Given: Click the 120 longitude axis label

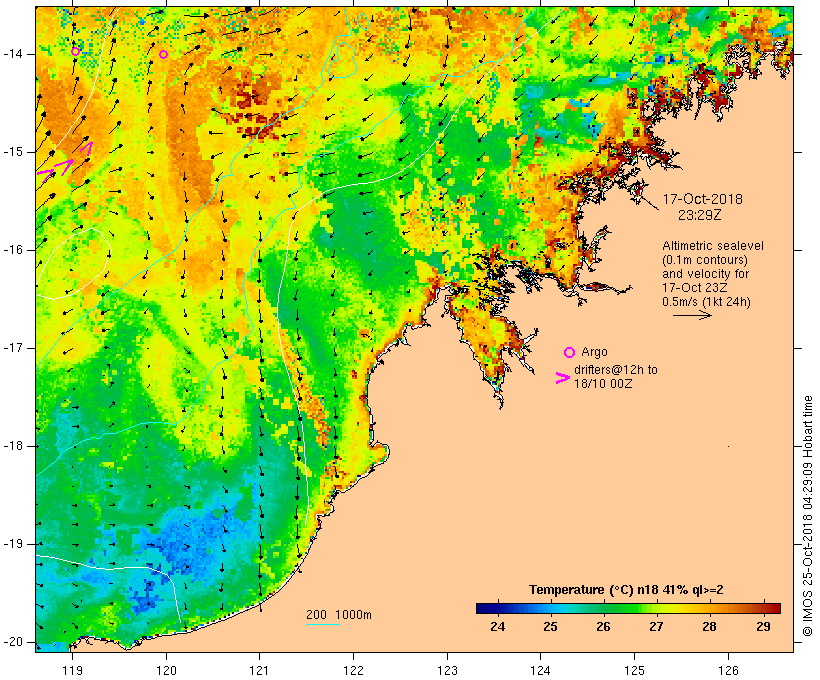Looking at the screenshot, I should [166, 670].
